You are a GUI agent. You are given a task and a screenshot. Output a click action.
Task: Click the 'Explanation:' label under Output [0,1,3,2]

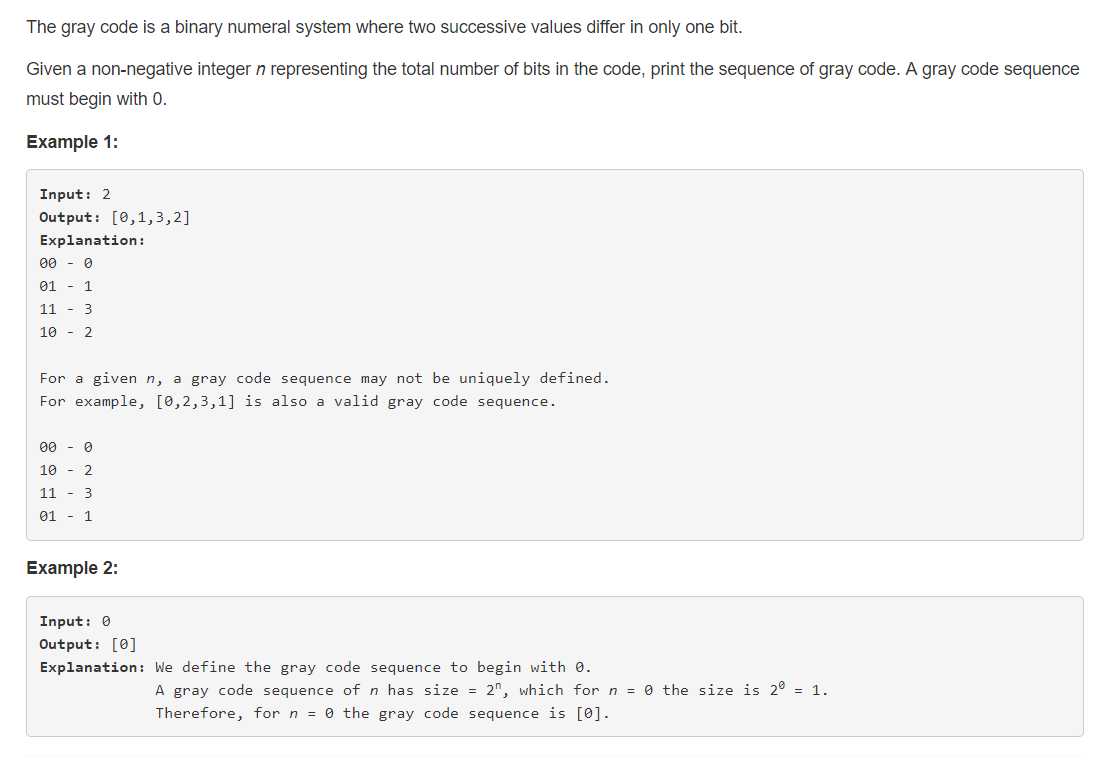click(92, 240)
